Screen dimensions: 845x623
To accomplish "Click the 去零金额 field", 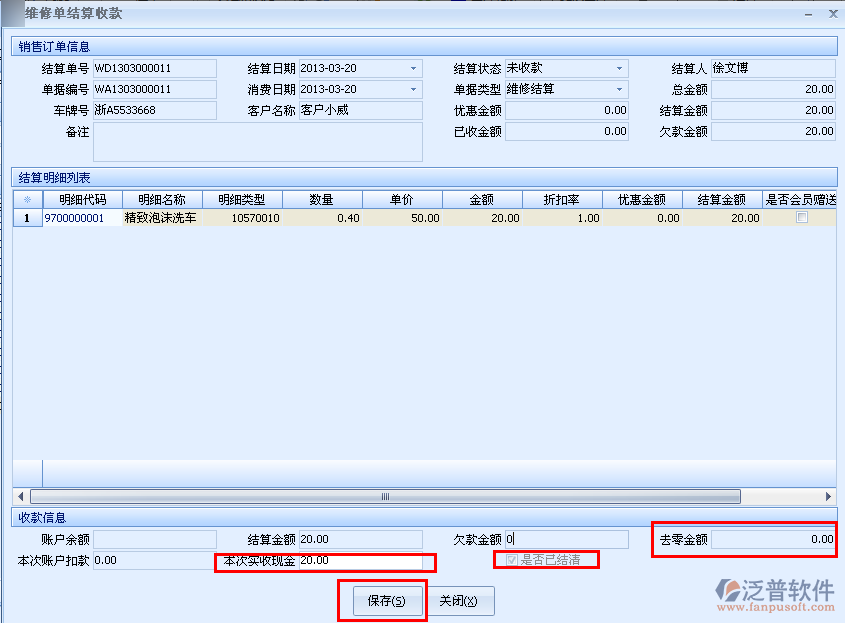I will [x=772, y=540].
